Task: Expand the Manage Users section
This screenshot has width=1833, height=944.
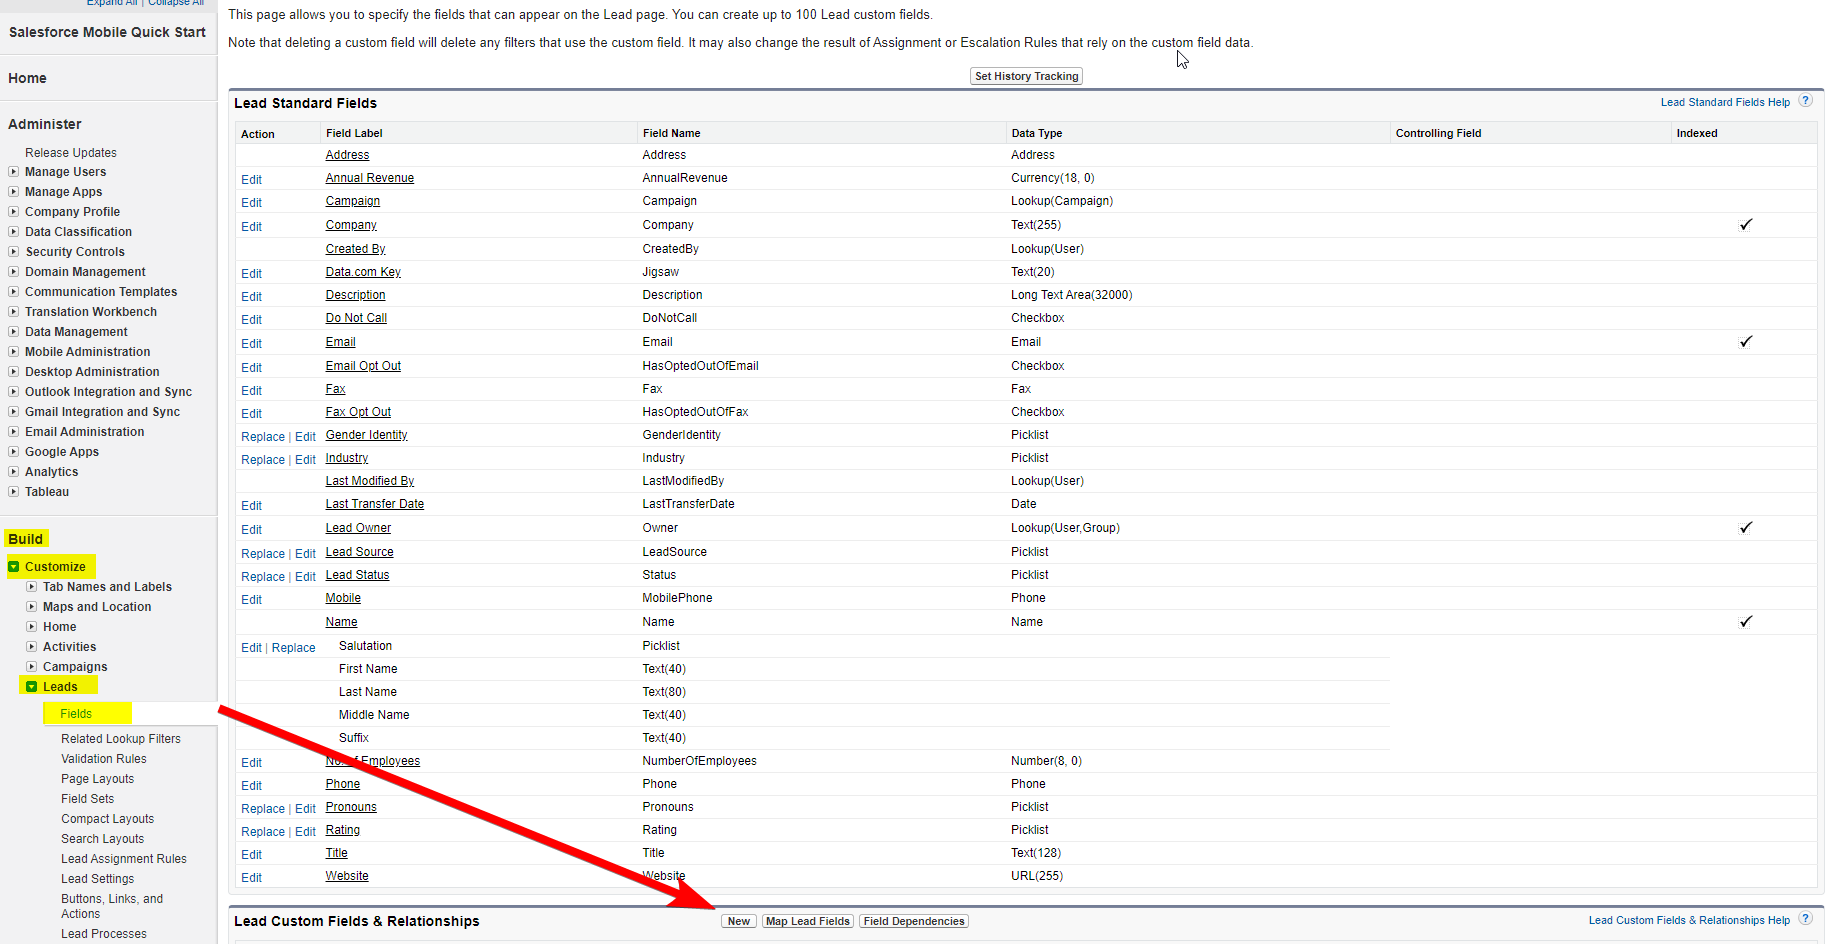Action: [x=14, y=172]
